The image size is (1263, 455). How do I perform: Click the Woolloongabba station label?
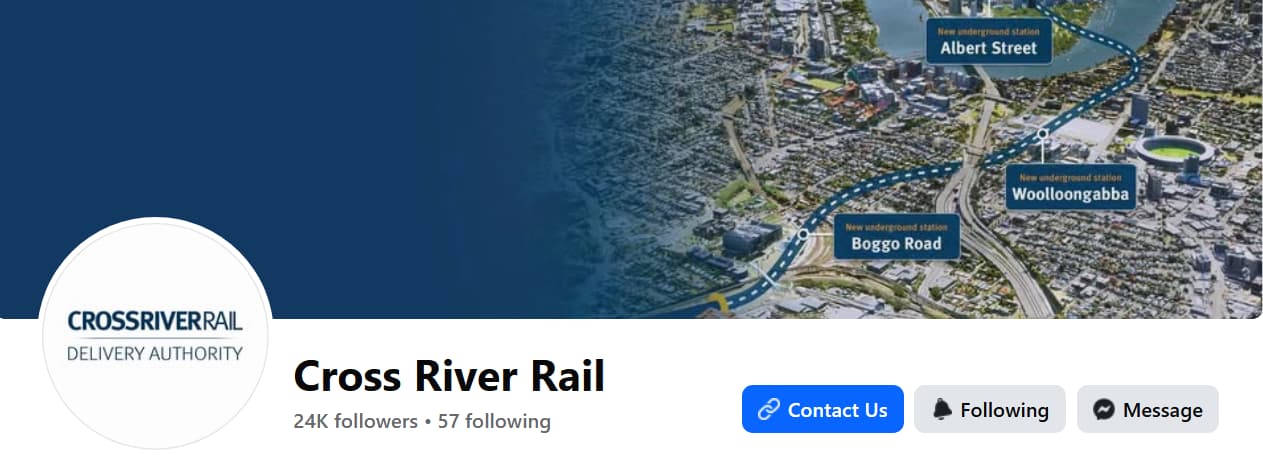tap(1071, 187)
